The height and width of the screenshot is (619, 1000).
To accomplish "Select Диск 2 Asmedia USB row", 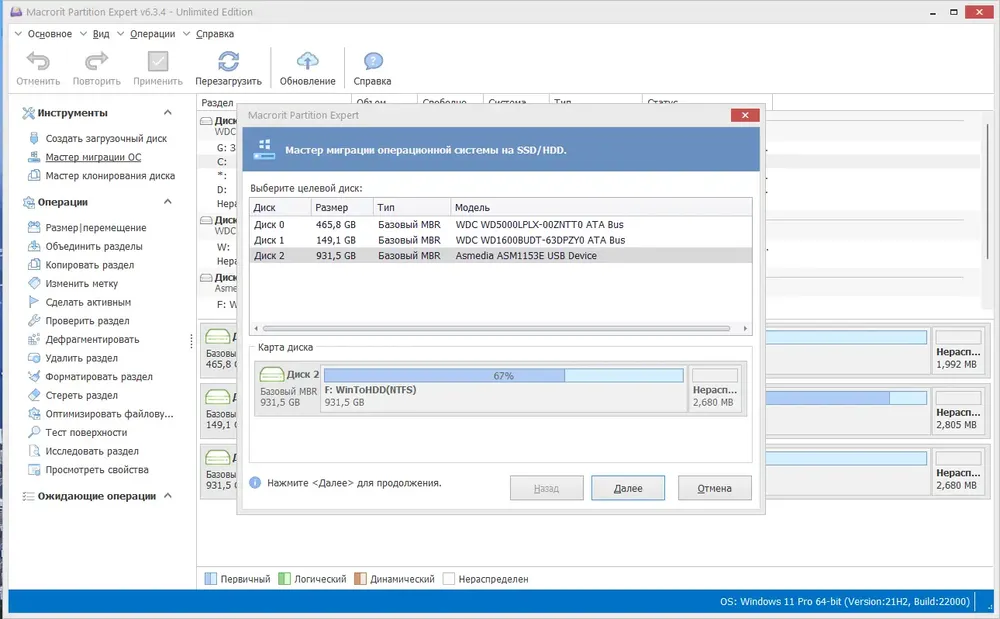I will pos(501,256).
